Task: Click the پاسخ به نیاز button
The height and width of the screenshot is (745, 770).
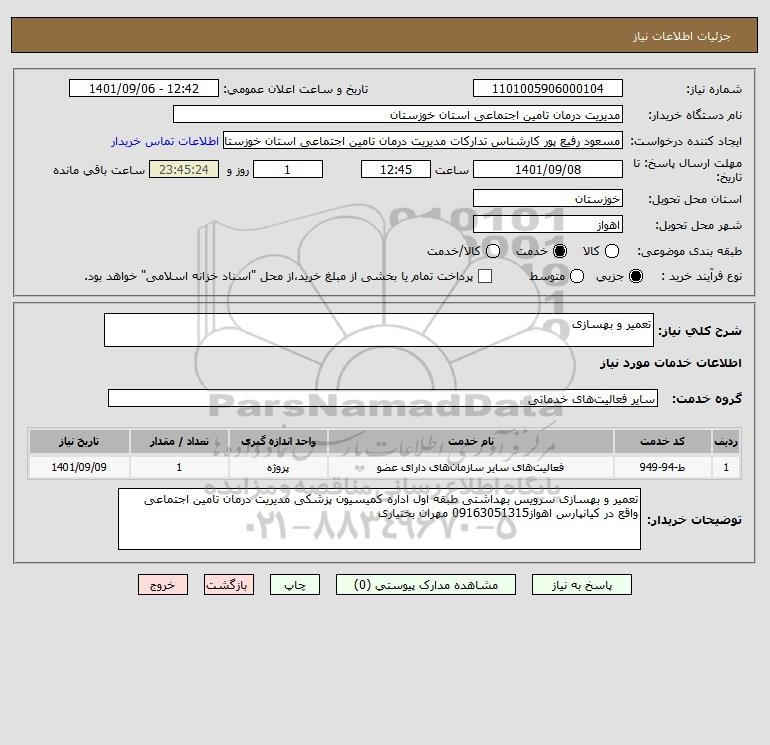Action: point(582,585)
